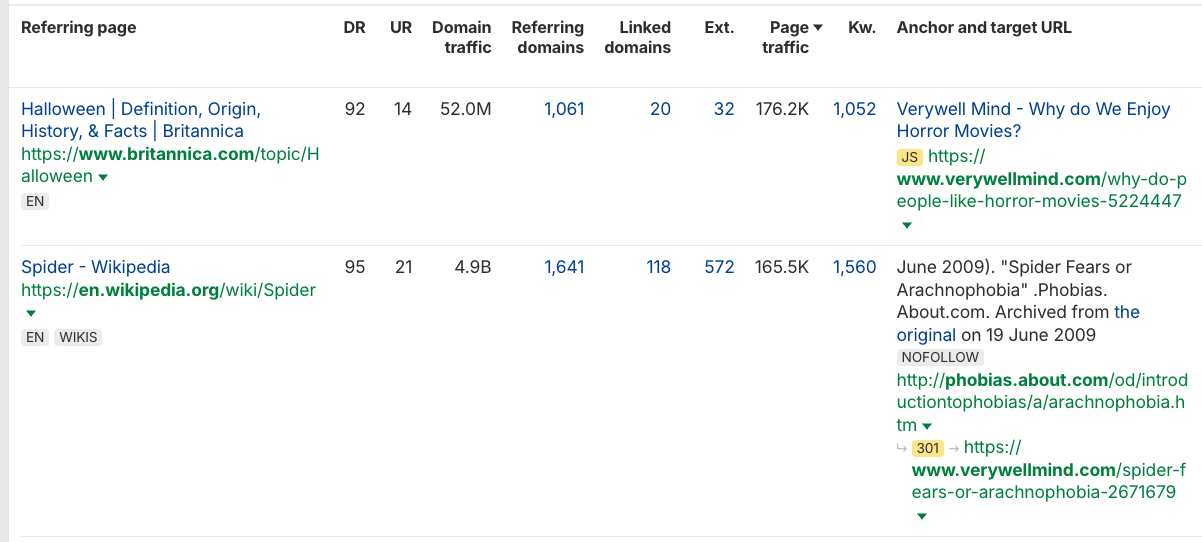Expand dropdown next to Britannica Halloween URL
Viewport: 1202px width, 542px height.
(x=102, y=177)
